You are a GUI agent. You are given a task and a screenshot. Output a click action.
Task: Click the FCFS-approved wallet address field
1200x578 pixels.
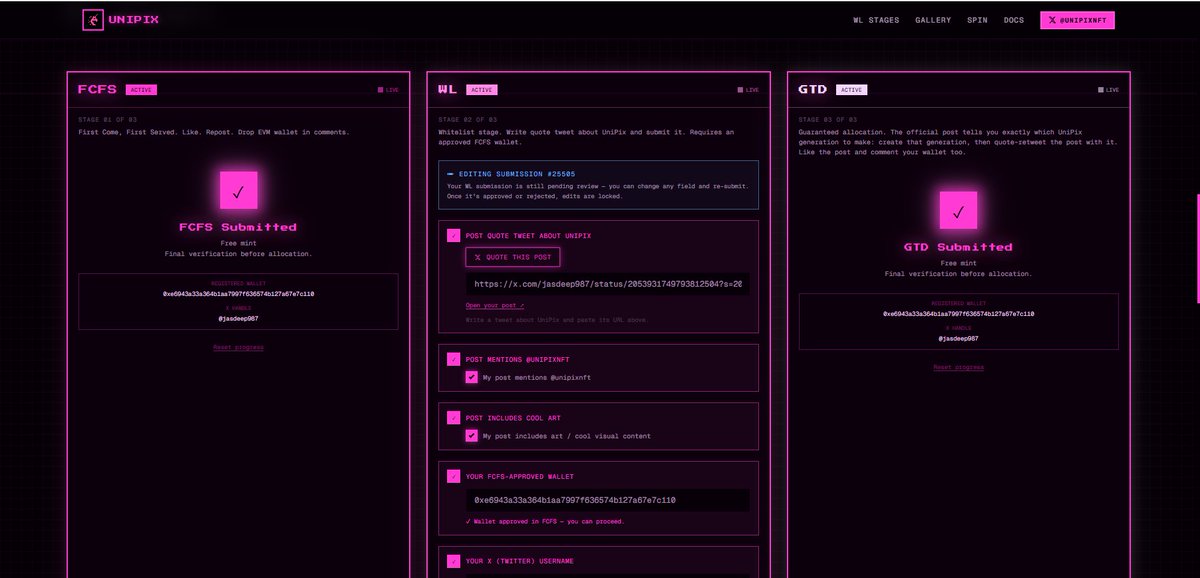click(x=607, y=500)
